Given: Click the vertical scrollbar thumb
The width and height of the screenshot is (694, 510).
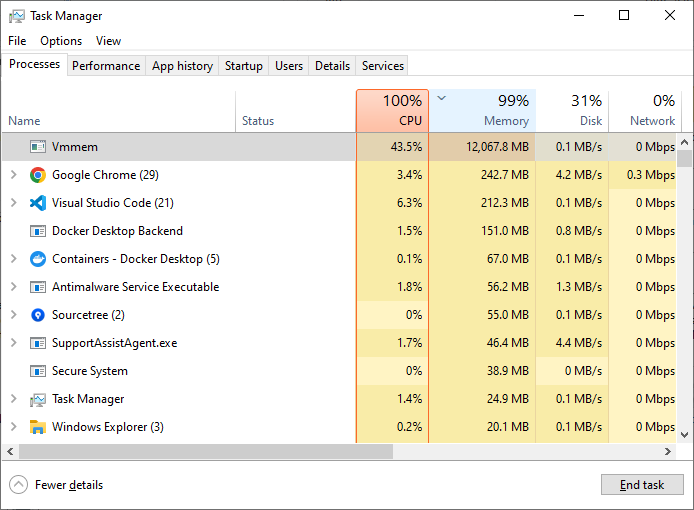Looking at the screenshot, I should [684, 158].
